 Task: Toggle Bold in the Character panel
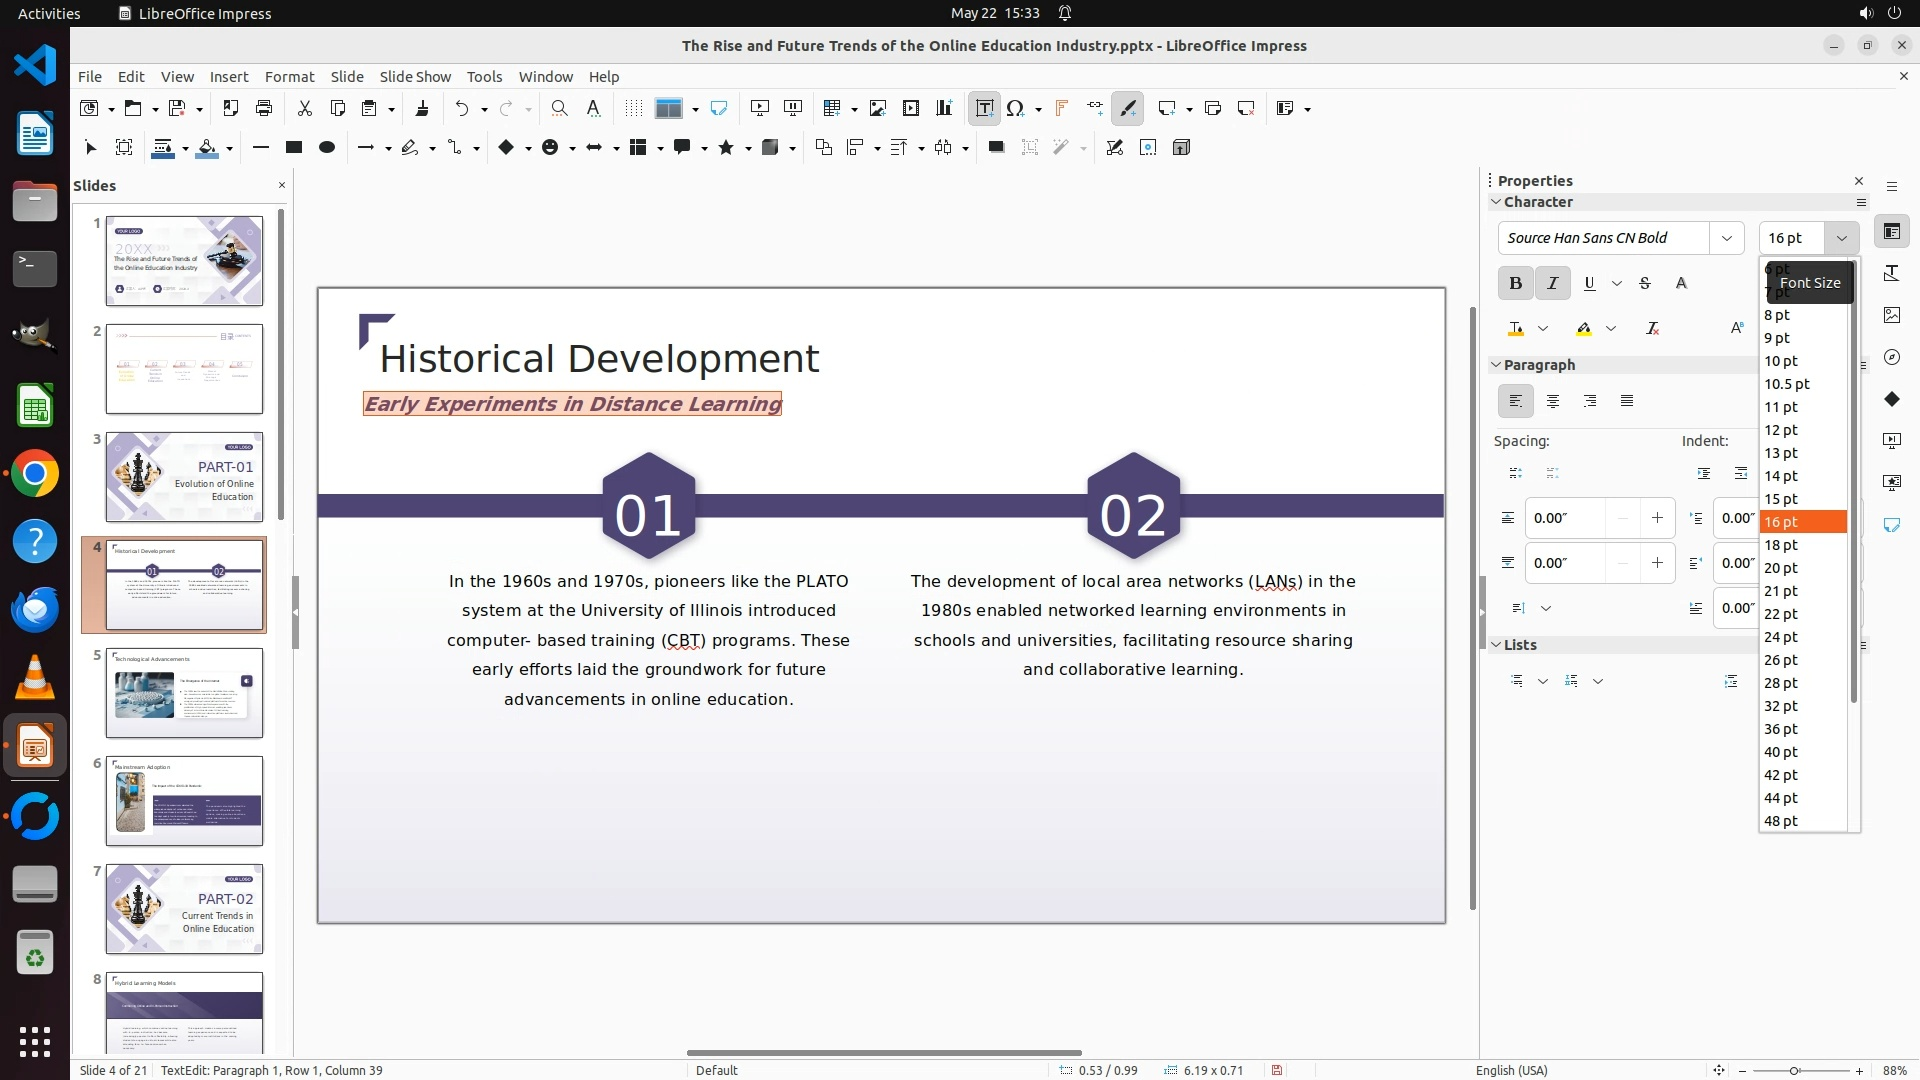click(x=1516, y=283)
